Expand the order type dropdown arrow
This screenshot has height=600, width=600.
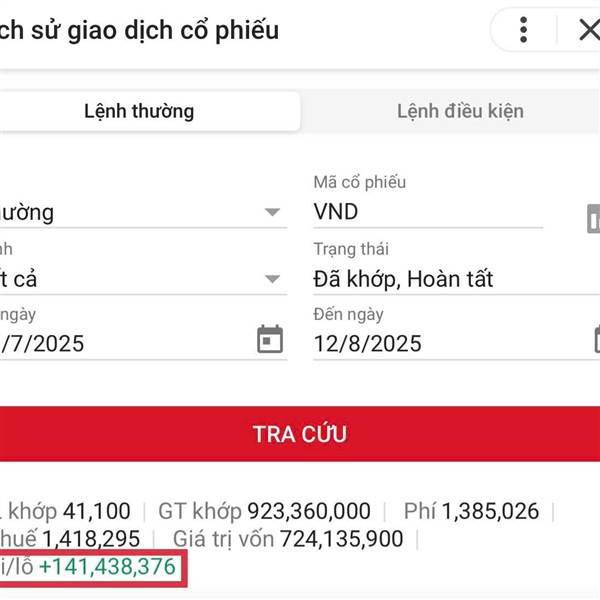pyautogui.click(x=272, y=212)
